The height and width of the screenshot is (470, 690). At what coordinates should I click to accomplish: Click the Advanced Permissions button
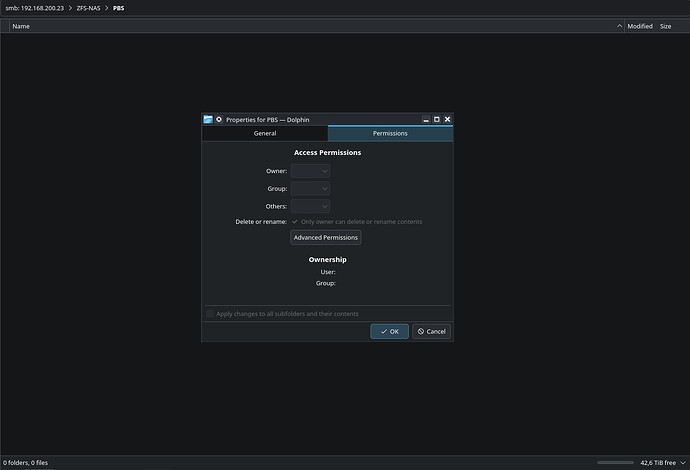point(326,238)
